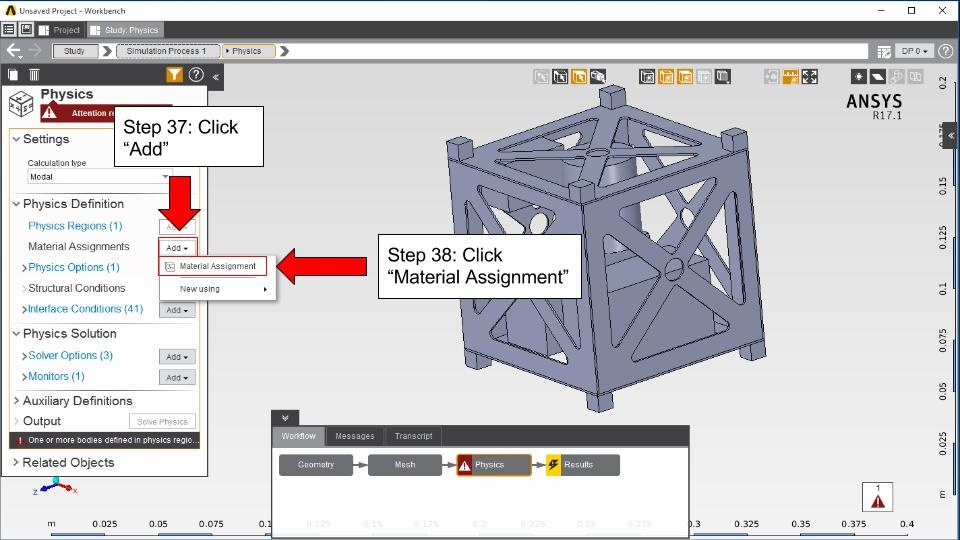The image size is (960, 540).
Task: Open Physics Regions (1) link
Action: point(75,226)
